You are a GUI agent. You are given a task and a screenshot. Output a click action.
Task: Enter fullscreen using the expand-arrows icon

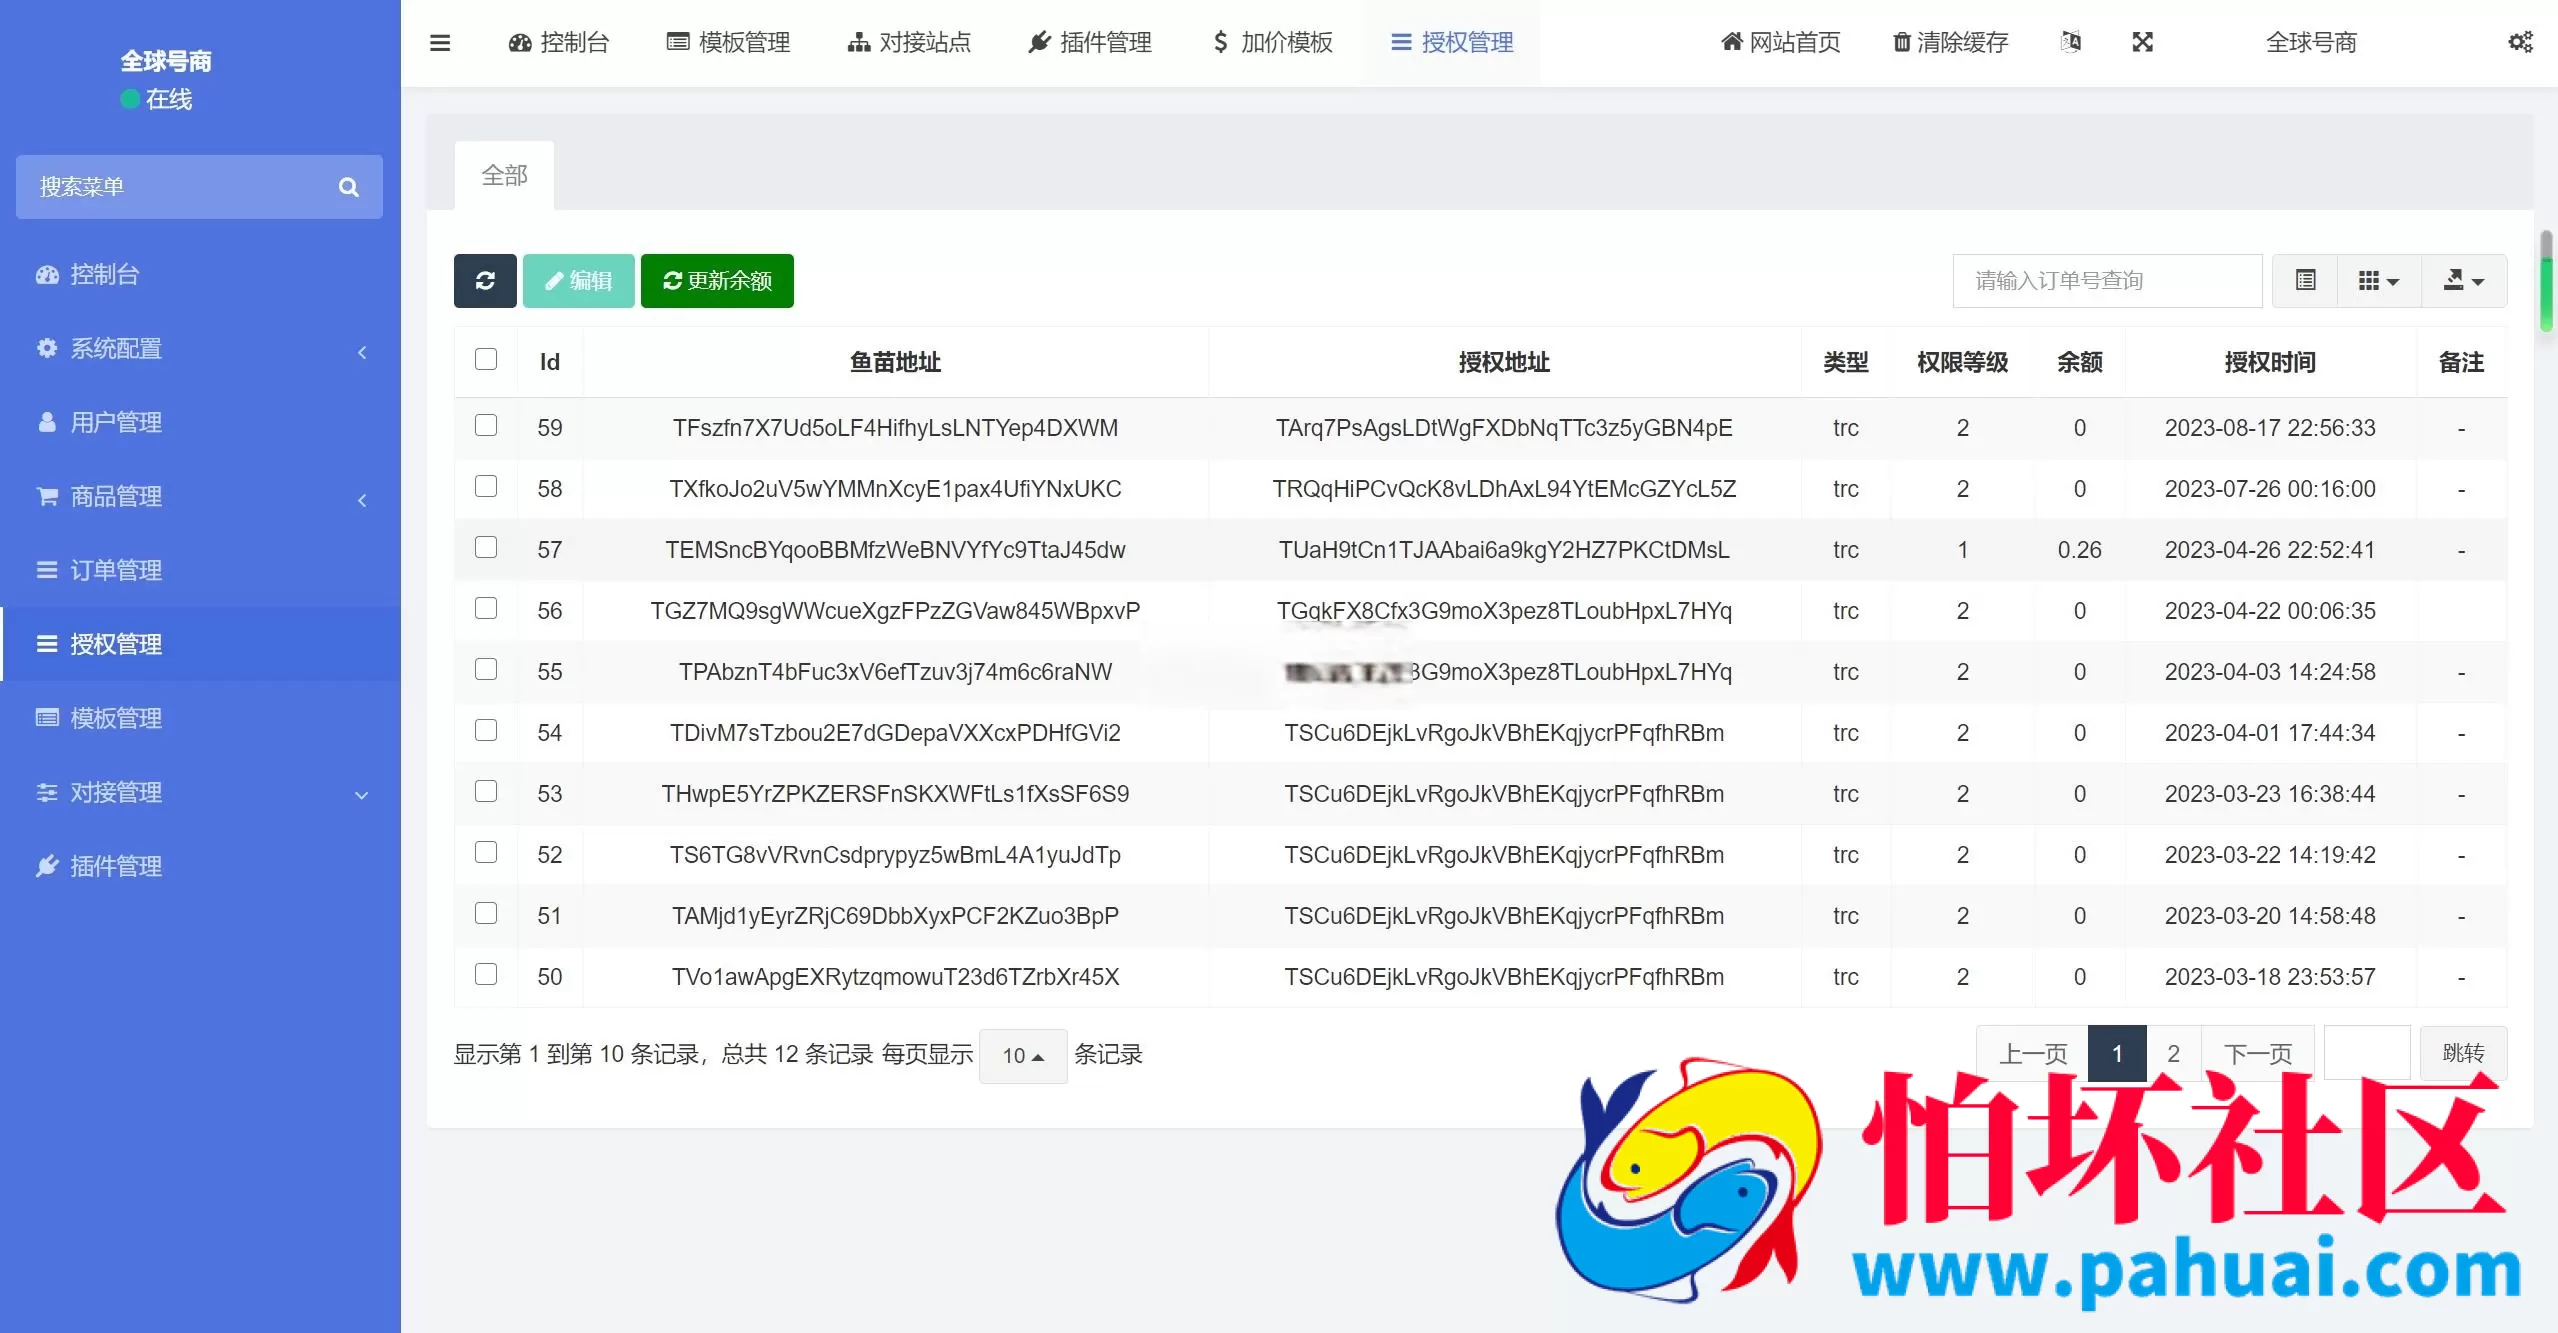click(2143, 42)
